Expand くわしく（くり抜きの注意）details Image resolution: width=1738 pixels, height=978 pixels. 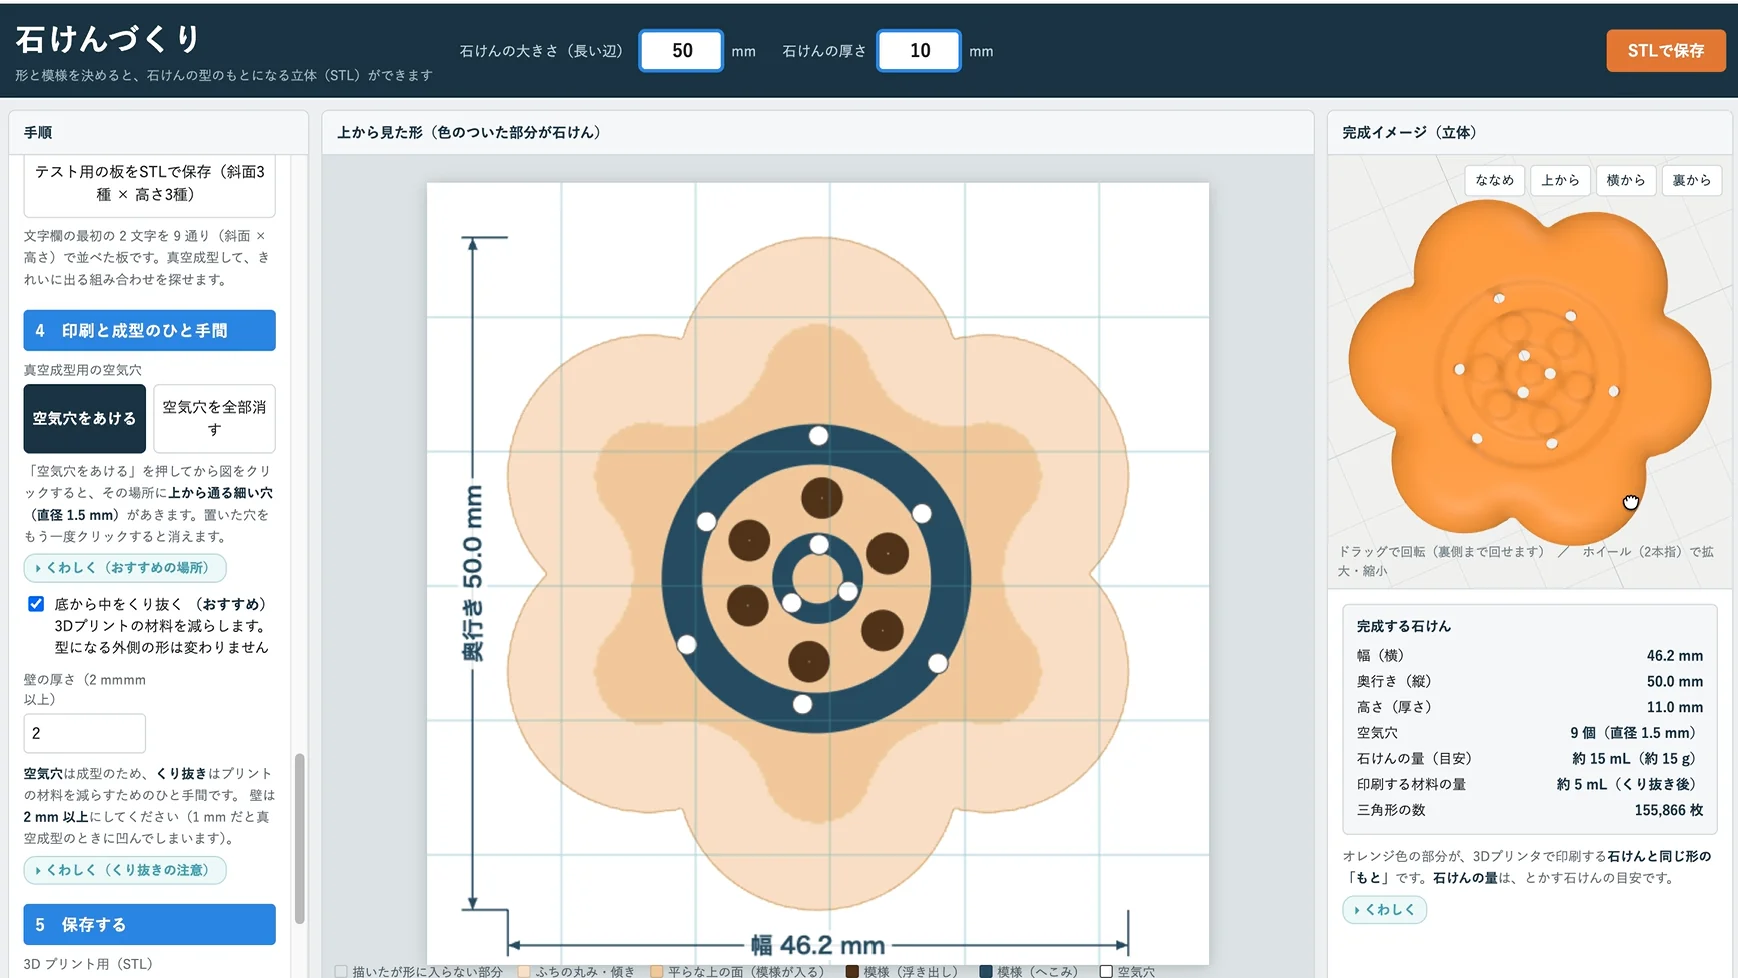(125, 870)
